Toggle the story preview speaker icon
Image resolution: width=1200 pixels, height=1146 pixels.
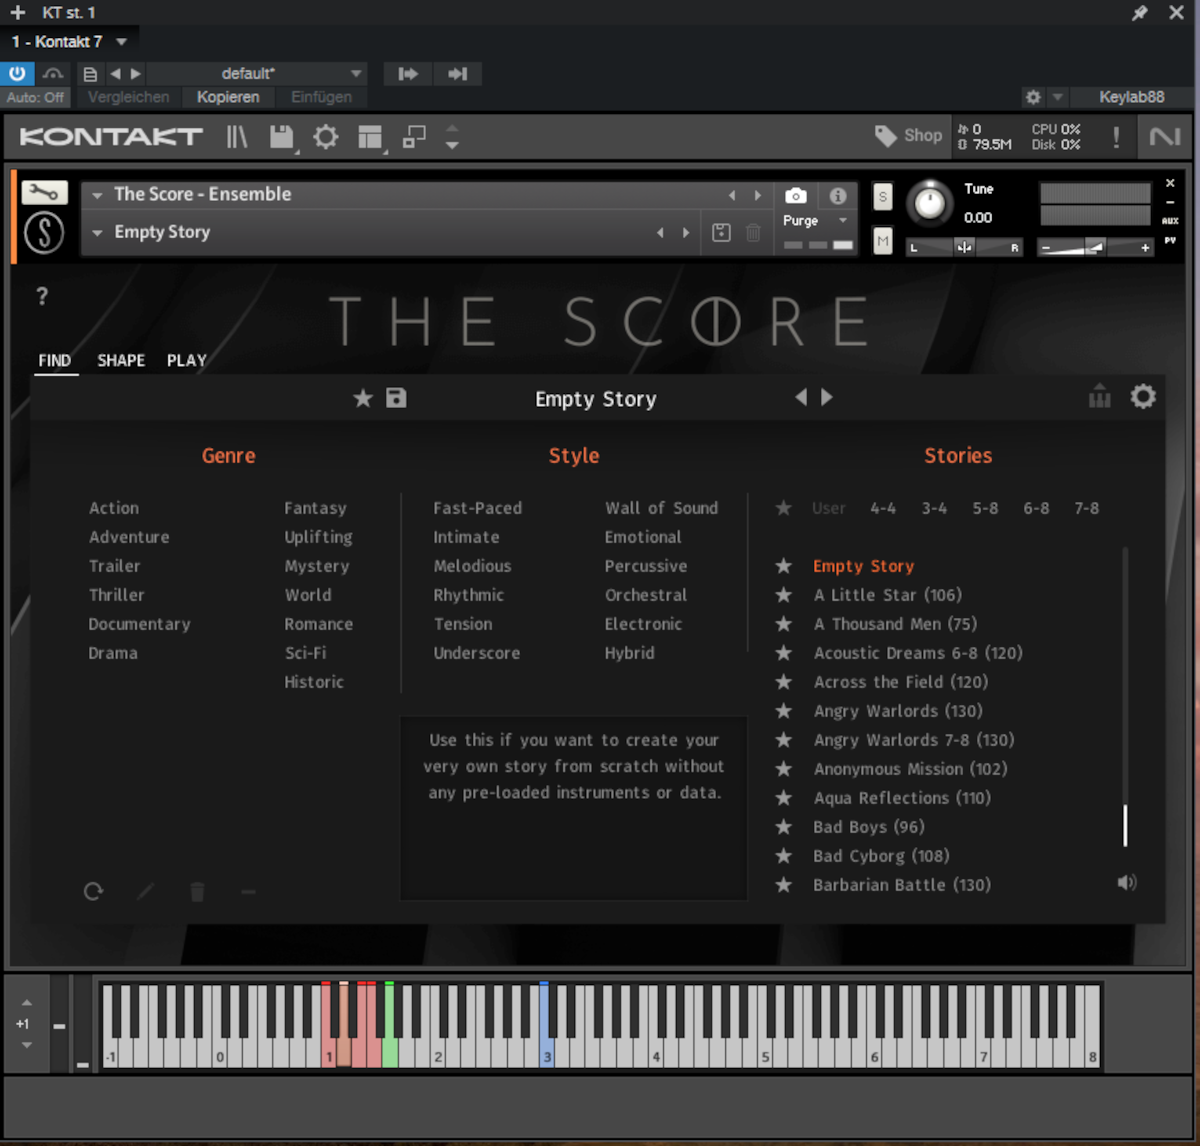point(1127,882)
